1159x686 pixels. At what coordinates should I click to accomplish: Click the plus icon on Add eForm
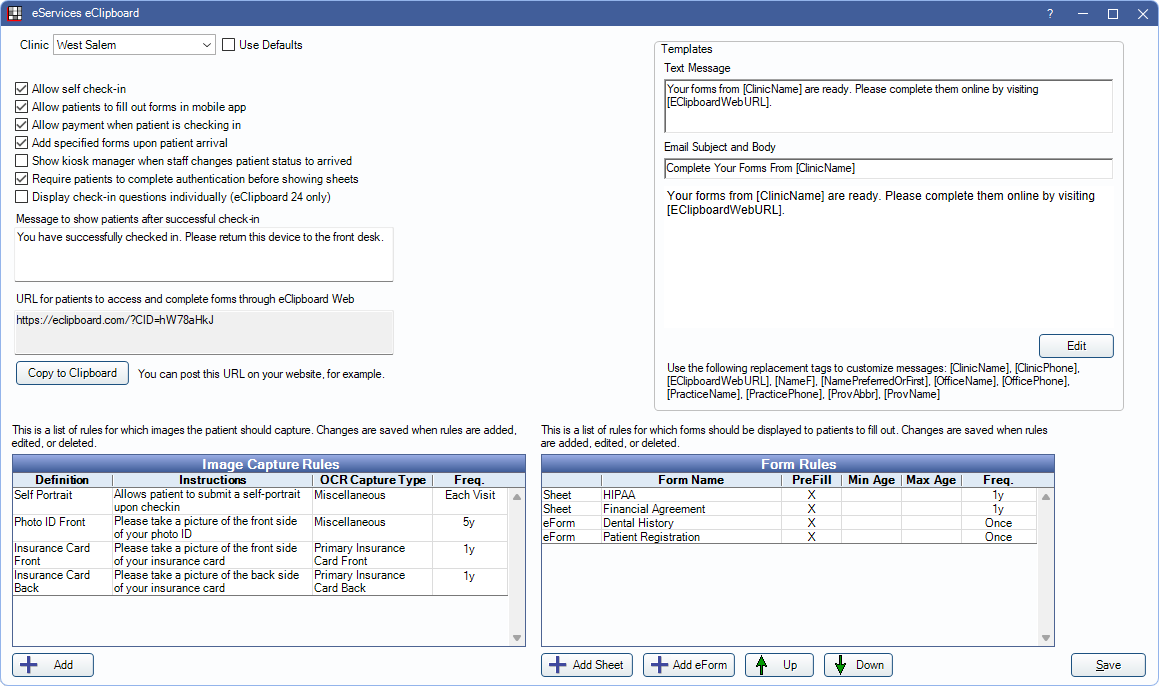[657, 665]
